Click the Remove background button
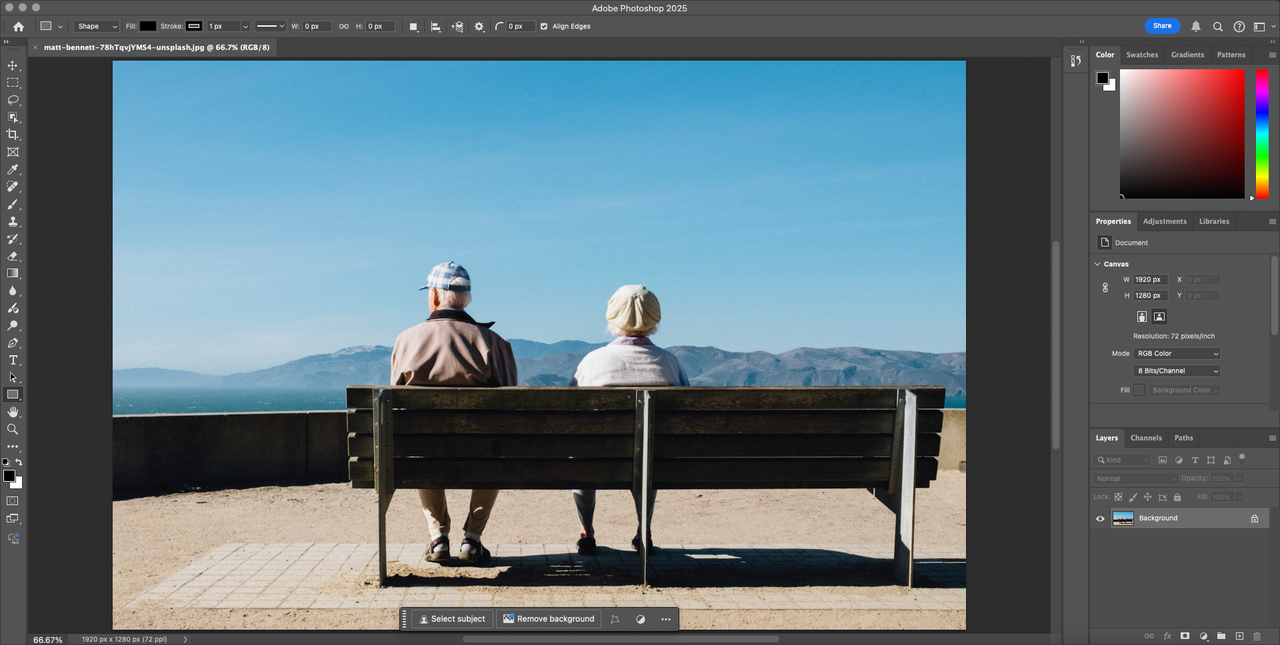Screen dimensions: 1280x645 (x=549, y=619)
